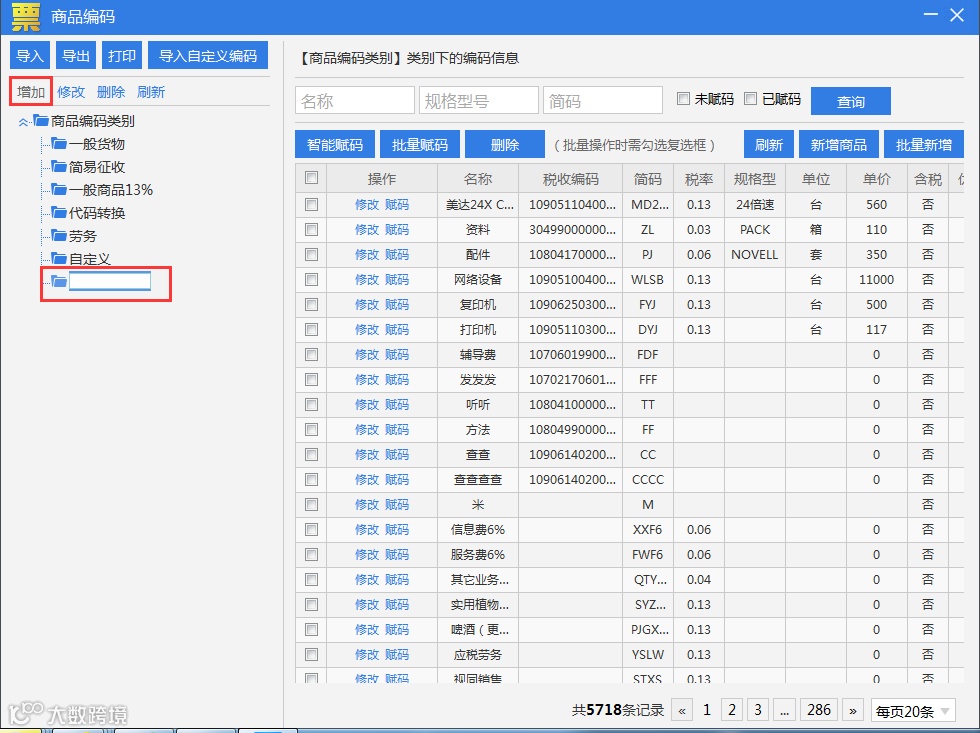Go to previous pages with « button

pyautogui.click(x=682, y=711)
